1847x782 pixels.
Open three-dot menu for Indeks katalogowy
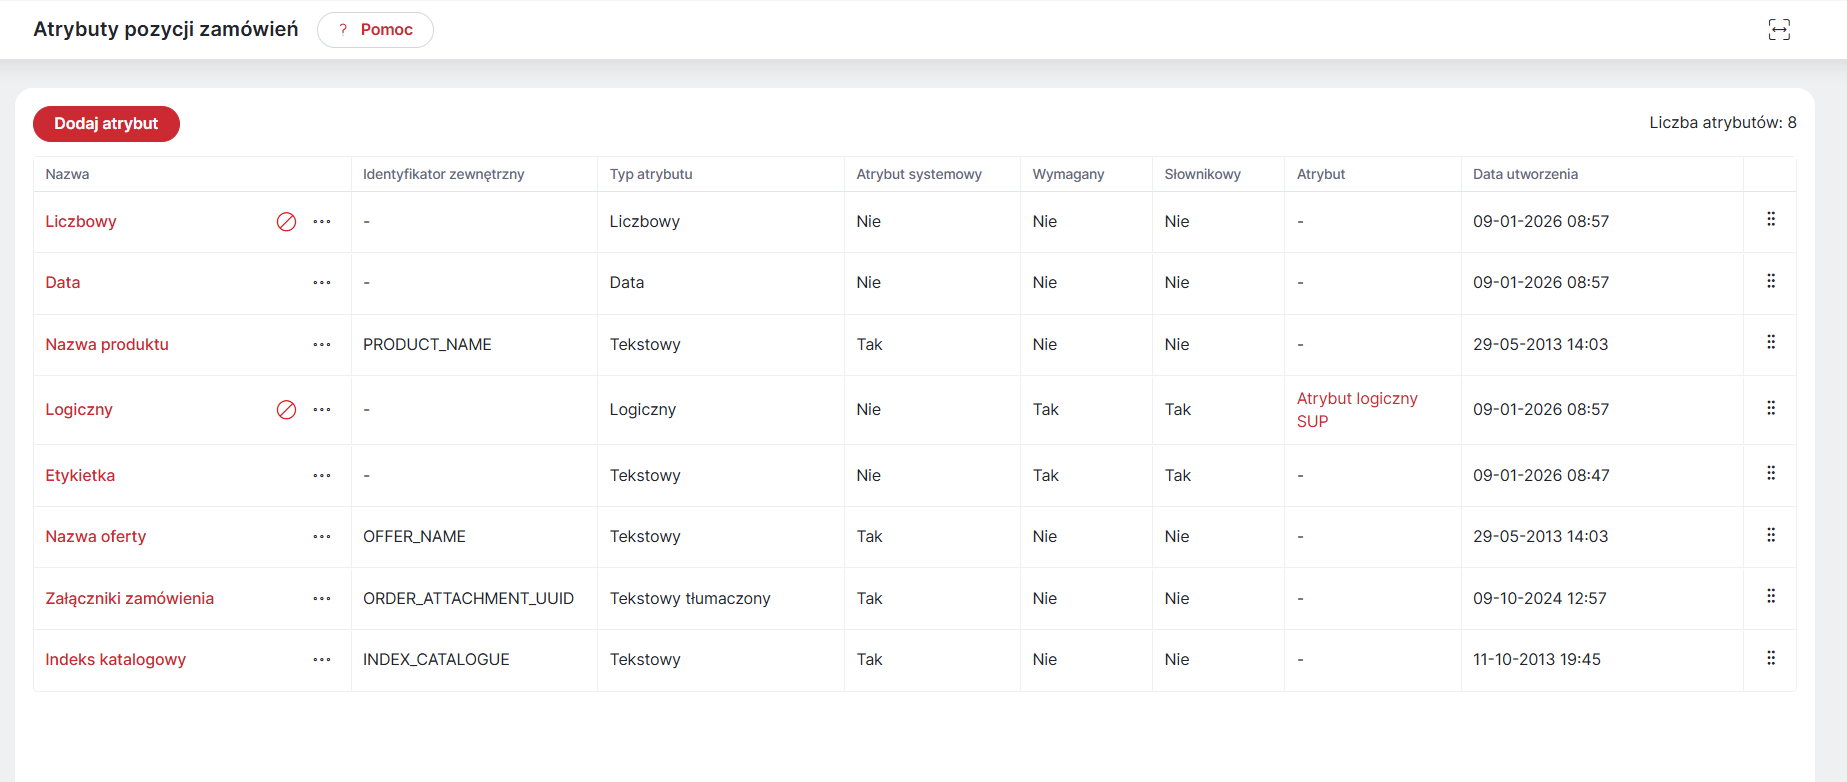pyautogui.click(x=322, y=660)
